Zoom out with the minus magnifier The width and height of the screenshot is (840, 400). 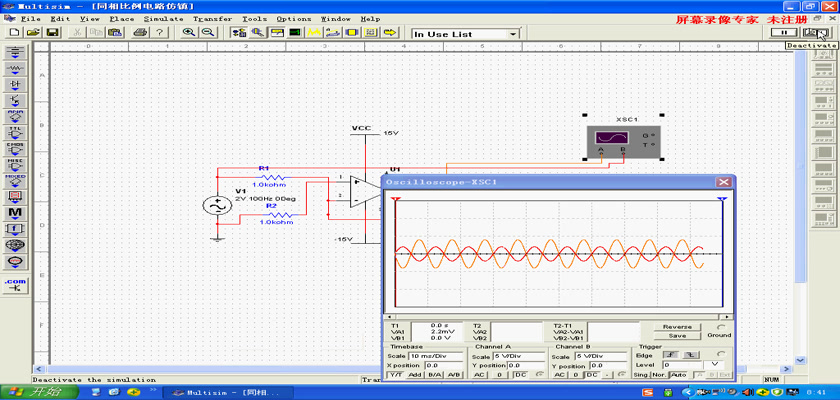[x=207, y=33]
